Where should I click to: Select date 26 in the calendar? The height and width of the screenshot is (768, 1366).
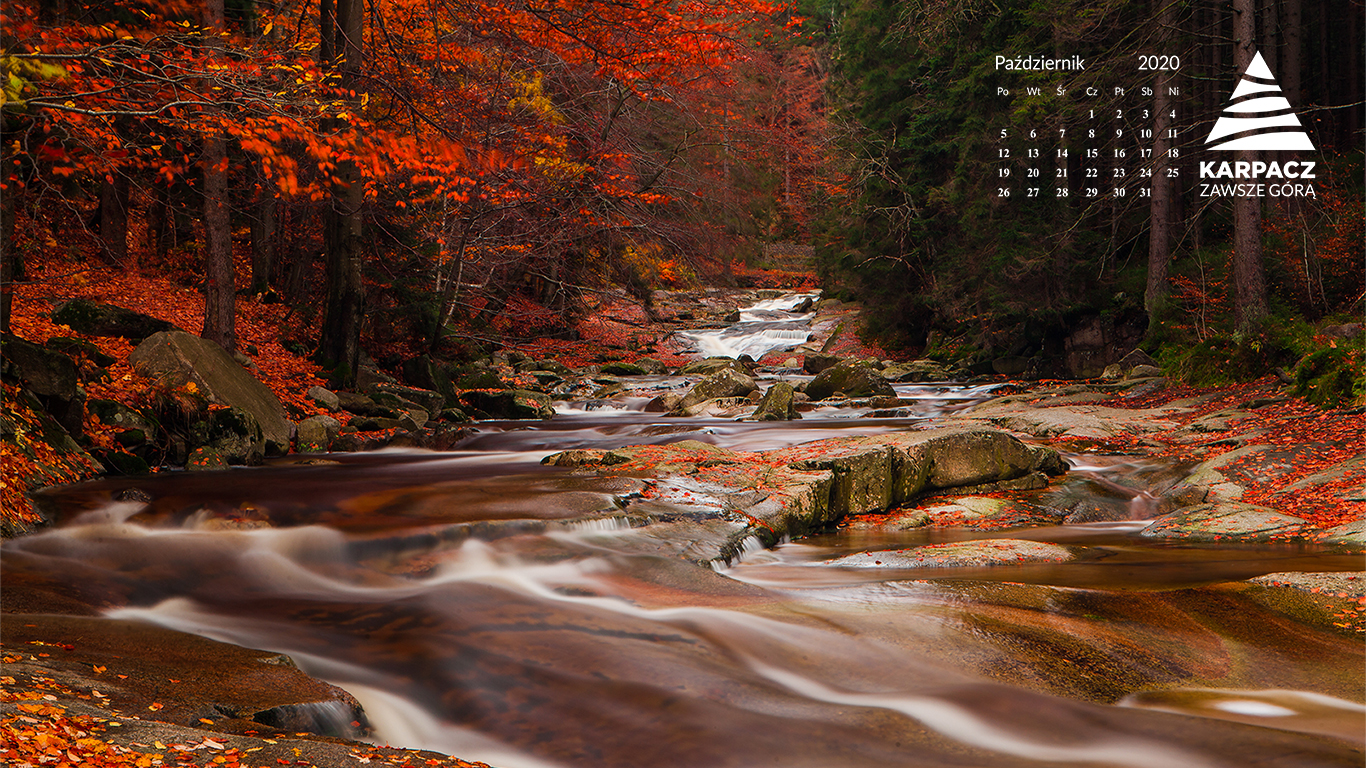pos(1004,192)
